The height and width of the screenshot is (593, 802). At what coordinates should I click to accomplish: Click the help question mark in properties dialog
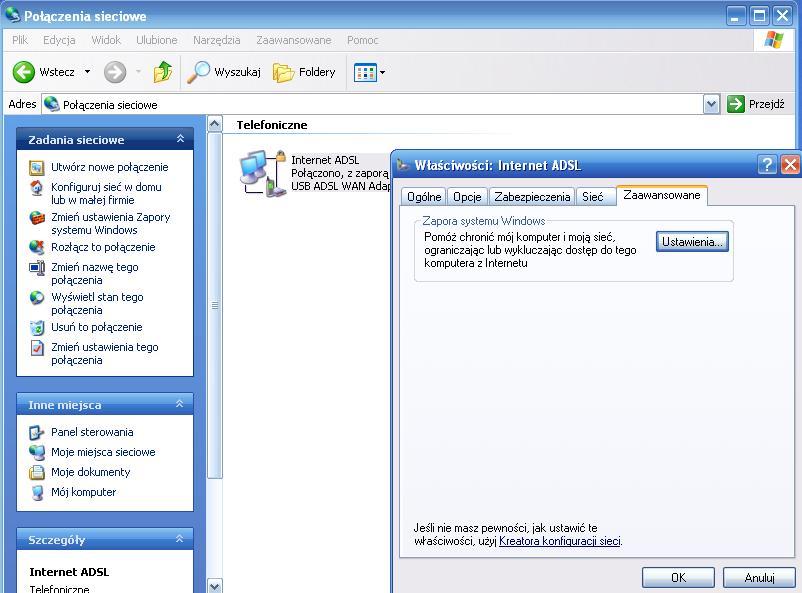click(767, 165)
